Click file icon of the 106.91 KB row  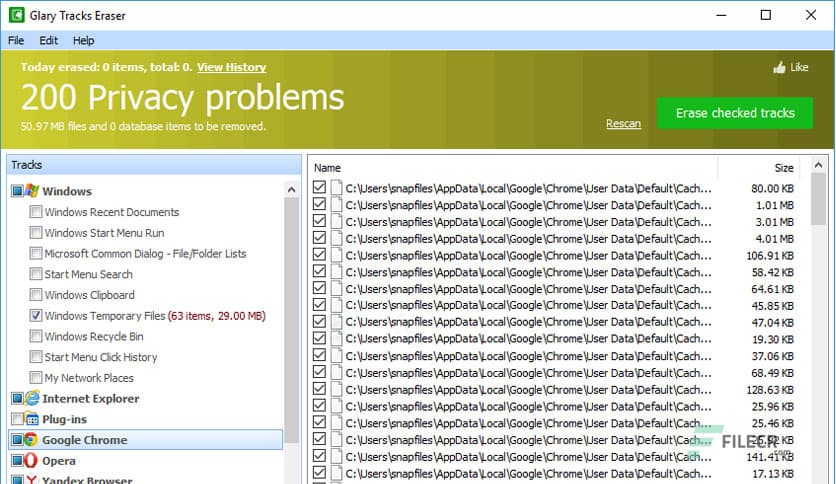click(x=336, y=255)
